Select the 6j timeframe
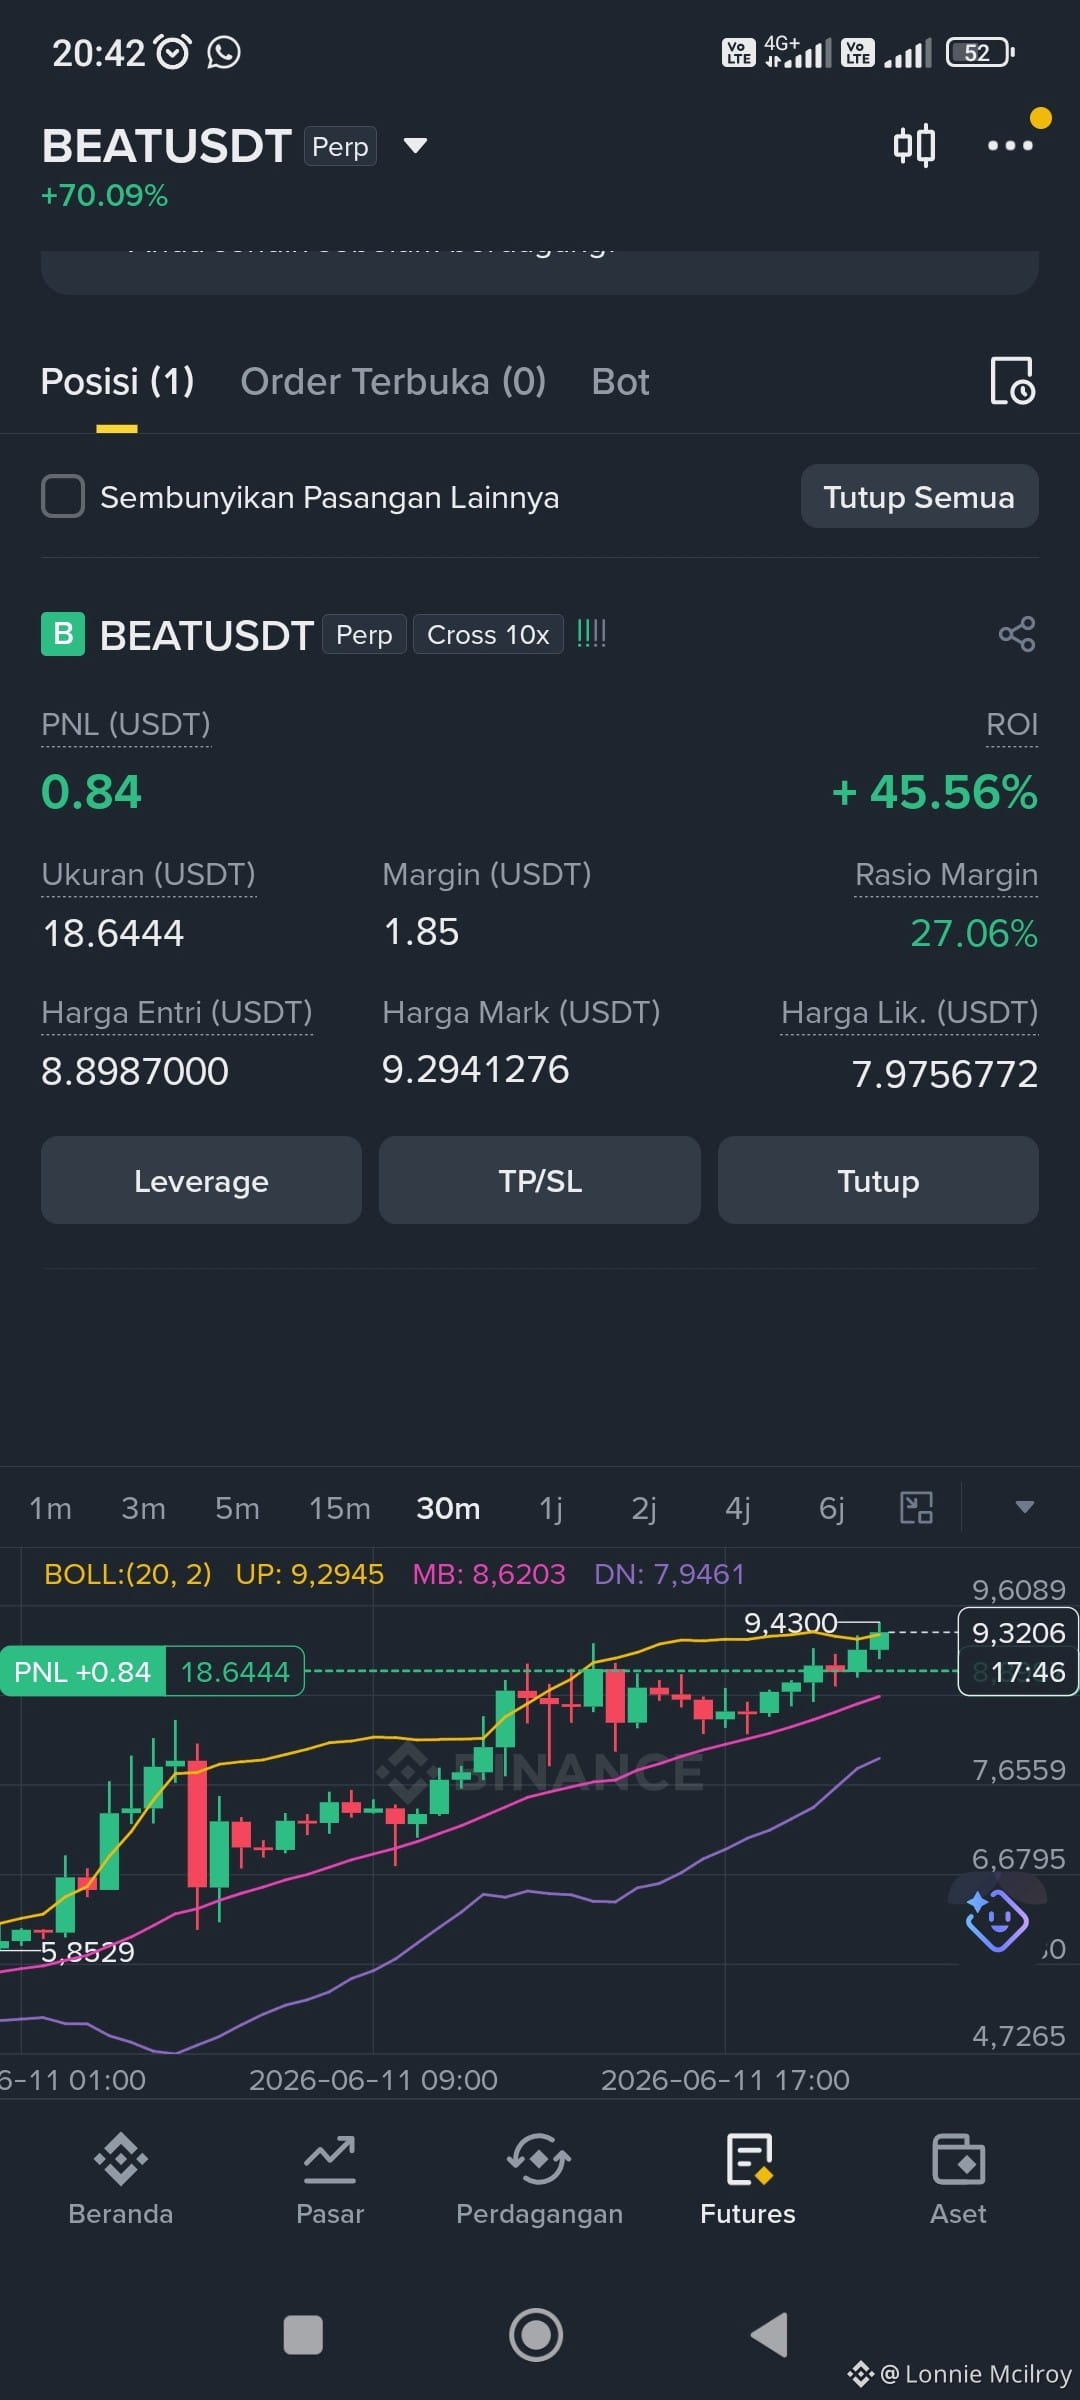This screenshot has width=1080, height=2400. pos(832,1507)
